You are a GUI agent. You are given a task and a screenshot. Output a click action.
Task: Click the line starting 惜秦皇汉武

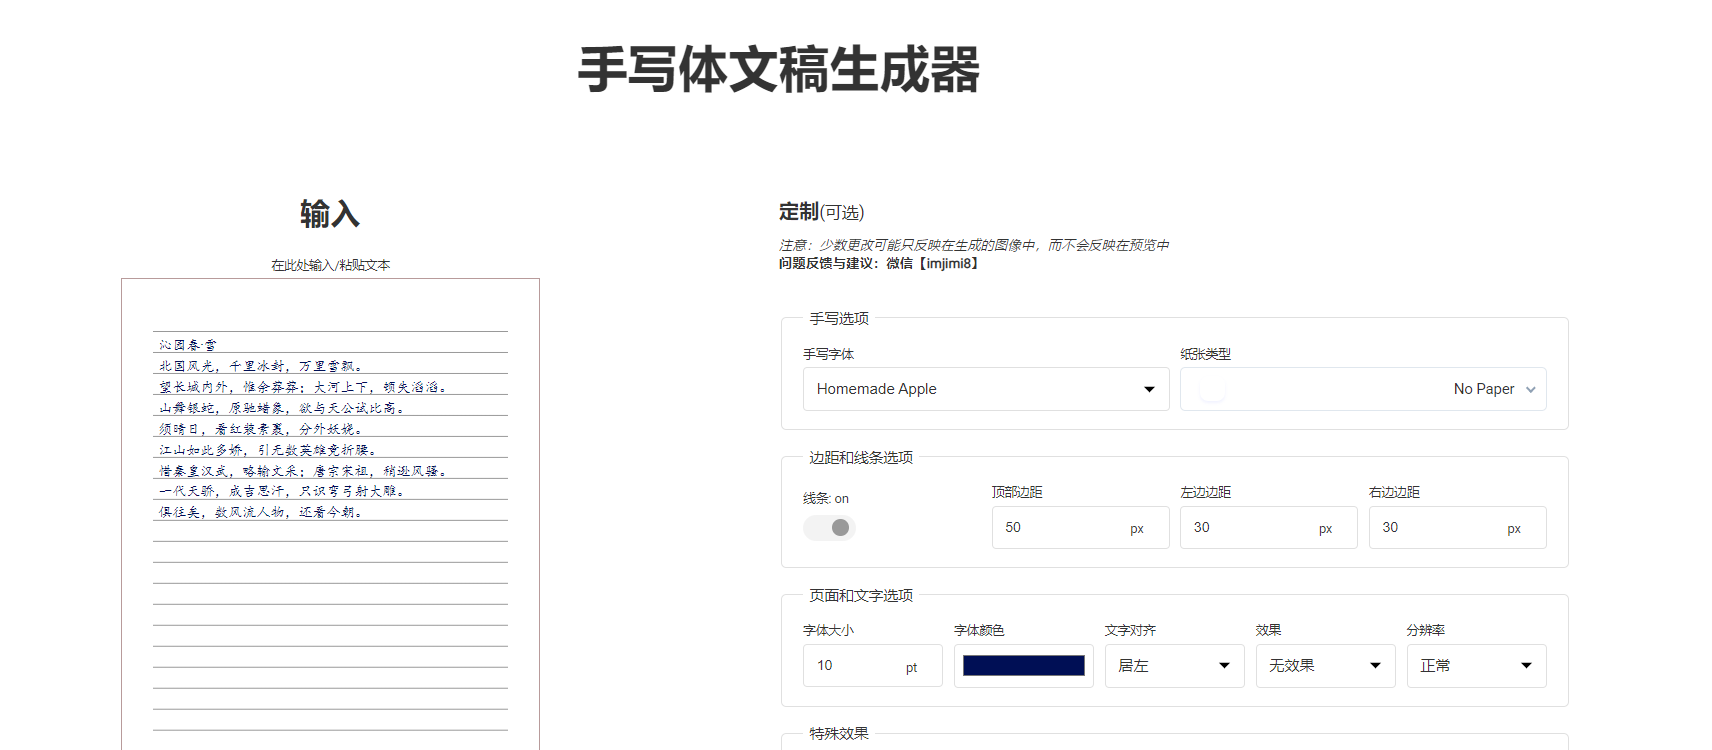point(302,471)
